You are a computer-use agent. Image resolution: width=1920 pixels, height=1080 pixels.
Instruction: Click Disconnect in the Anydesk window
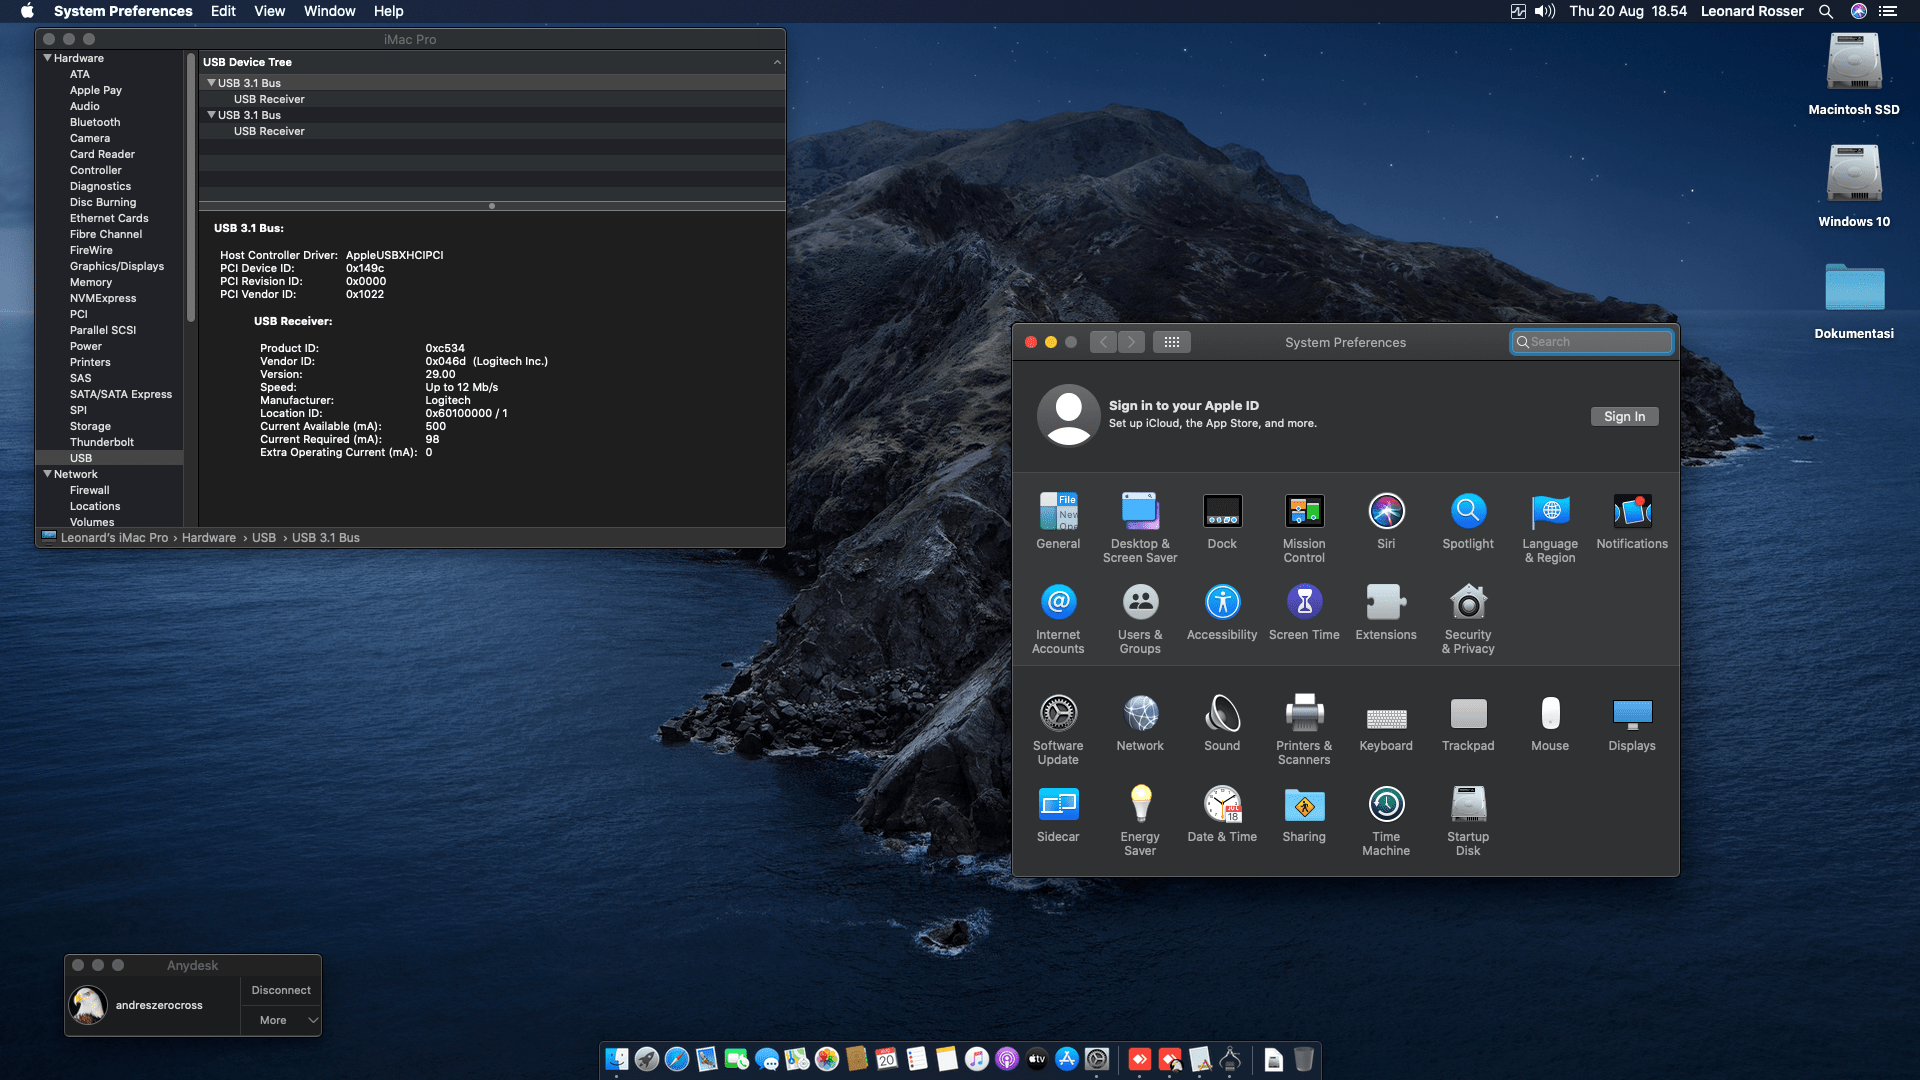coord(281,990)
